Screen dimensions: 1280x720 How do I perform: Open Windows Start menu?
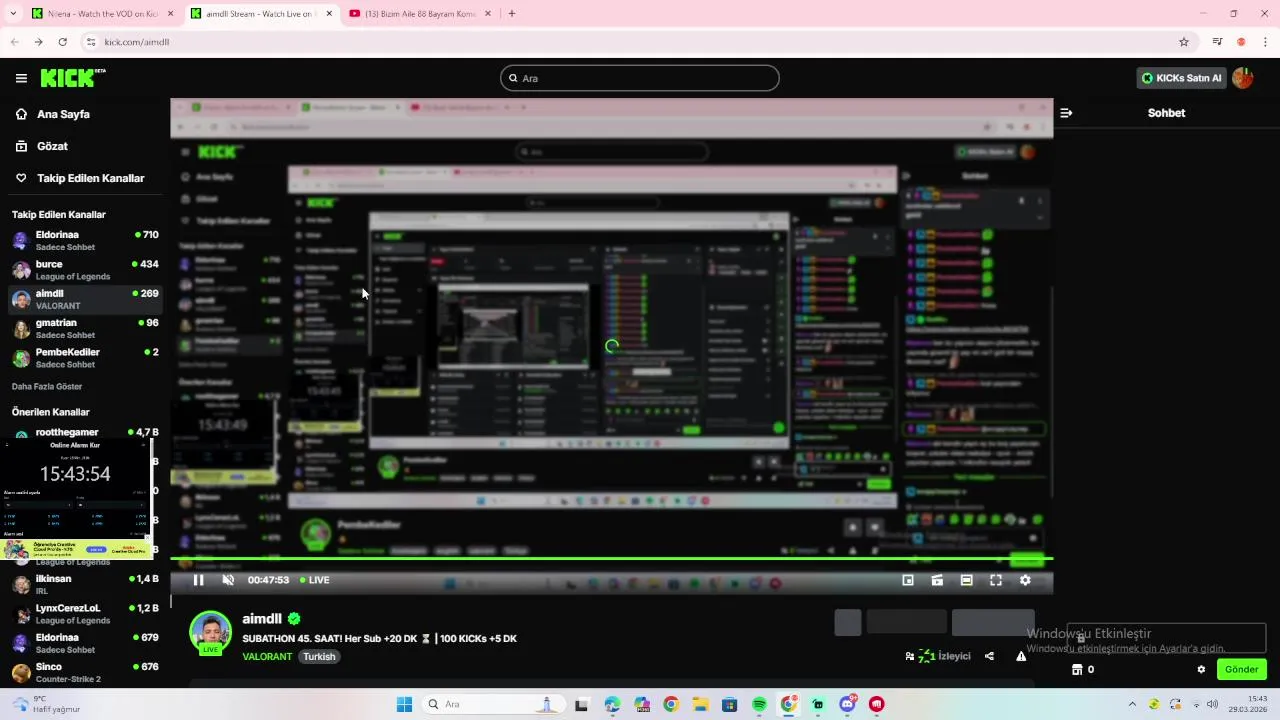[404, 704]
